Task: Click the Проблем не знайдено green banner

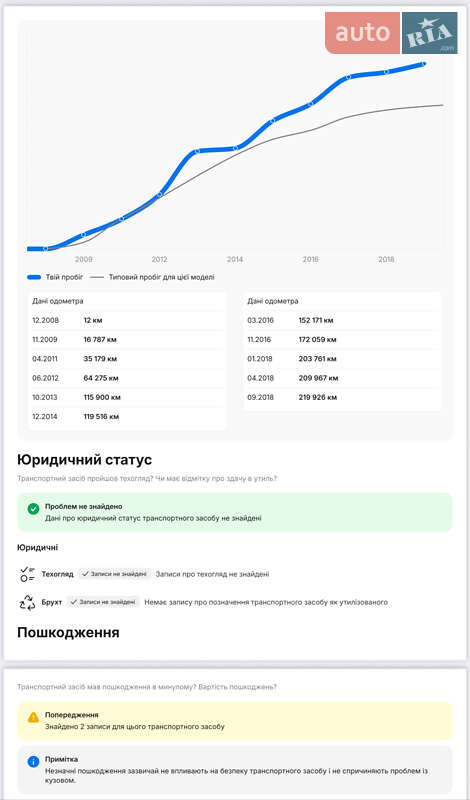Action: (x=235, y=512)
